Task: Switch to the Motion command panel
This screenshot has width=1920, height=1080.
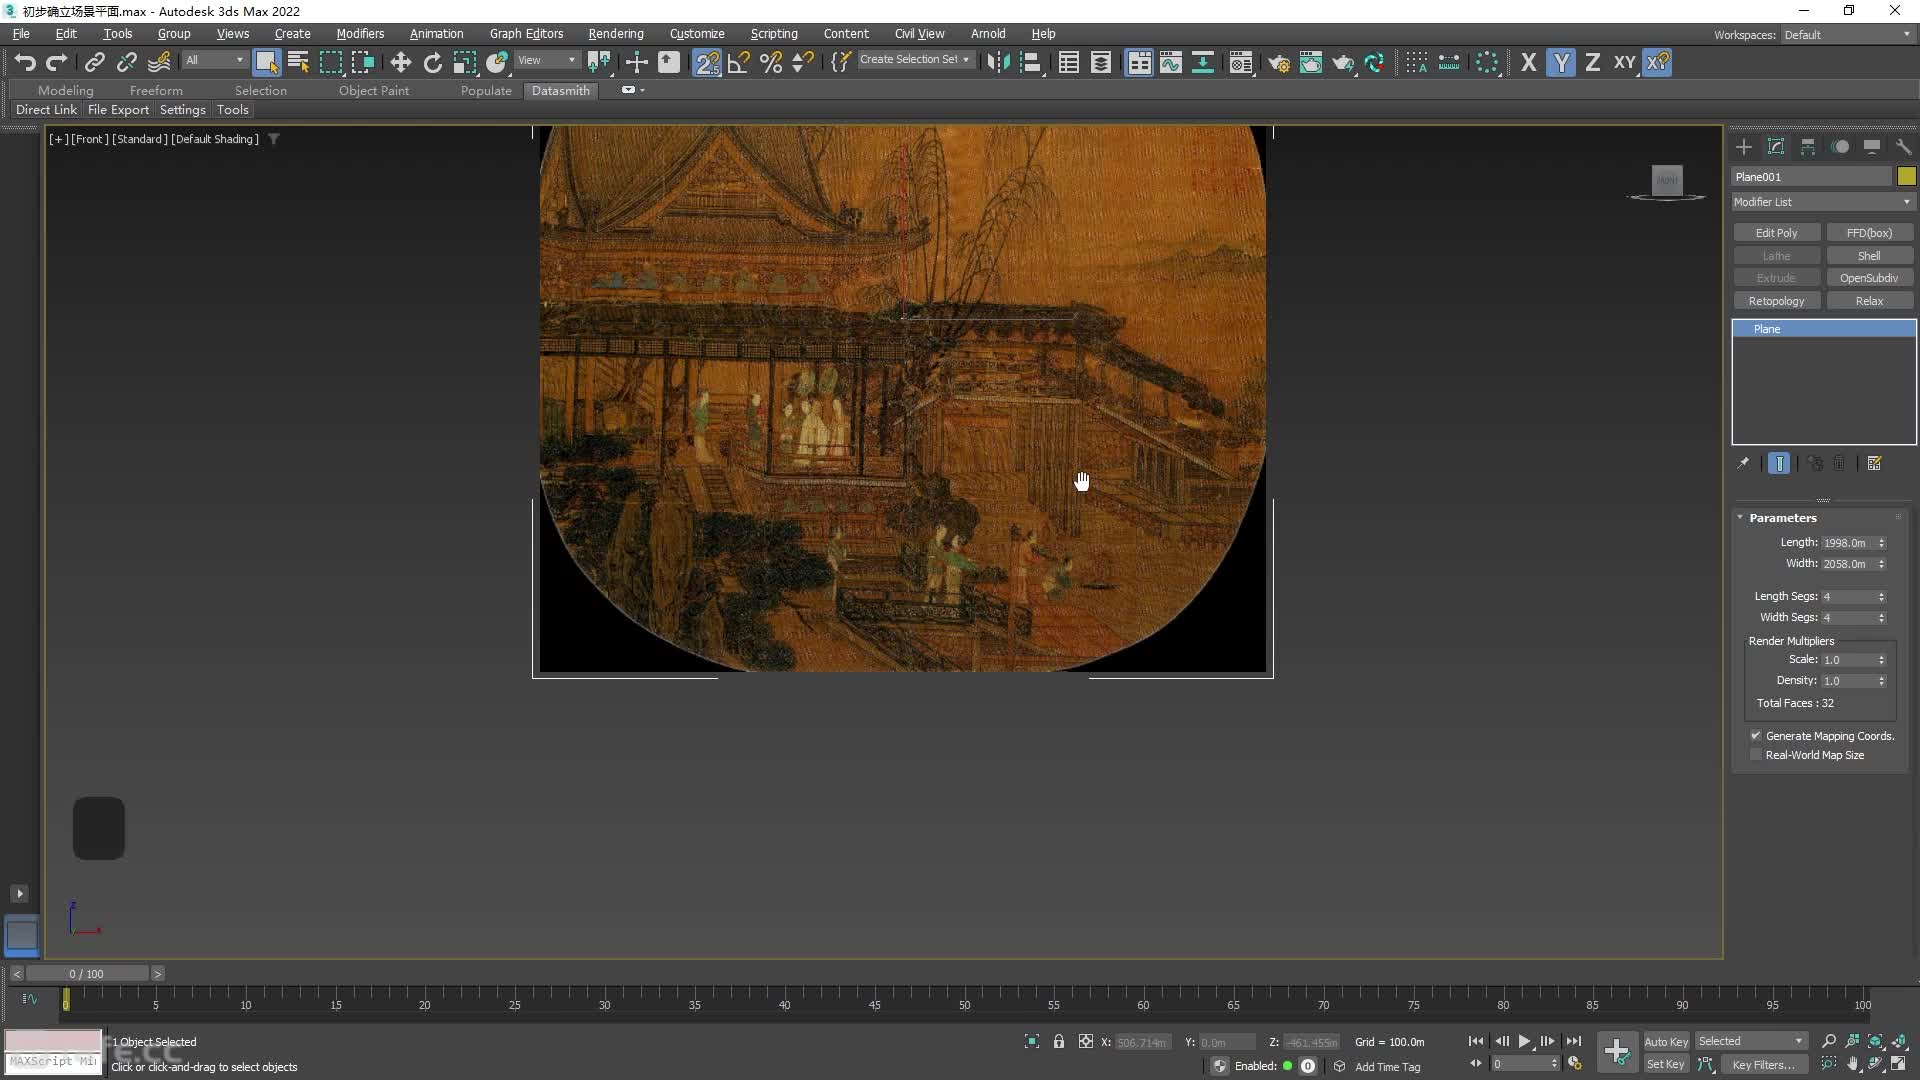Action: [1840, 147]
